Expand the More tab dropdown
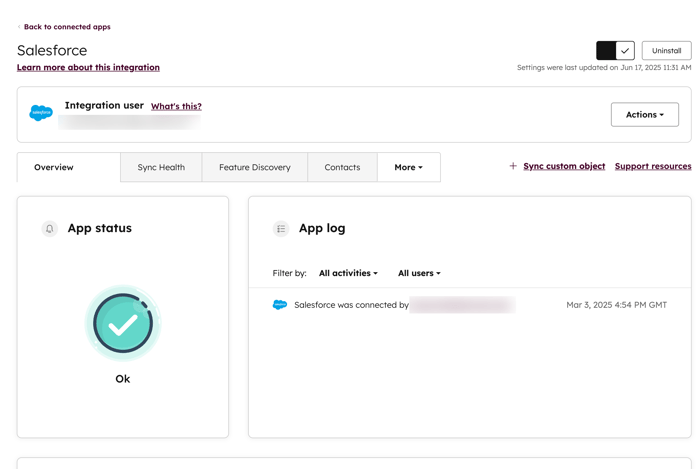Viewport: 700px width, 469px height. click(408, 167)
